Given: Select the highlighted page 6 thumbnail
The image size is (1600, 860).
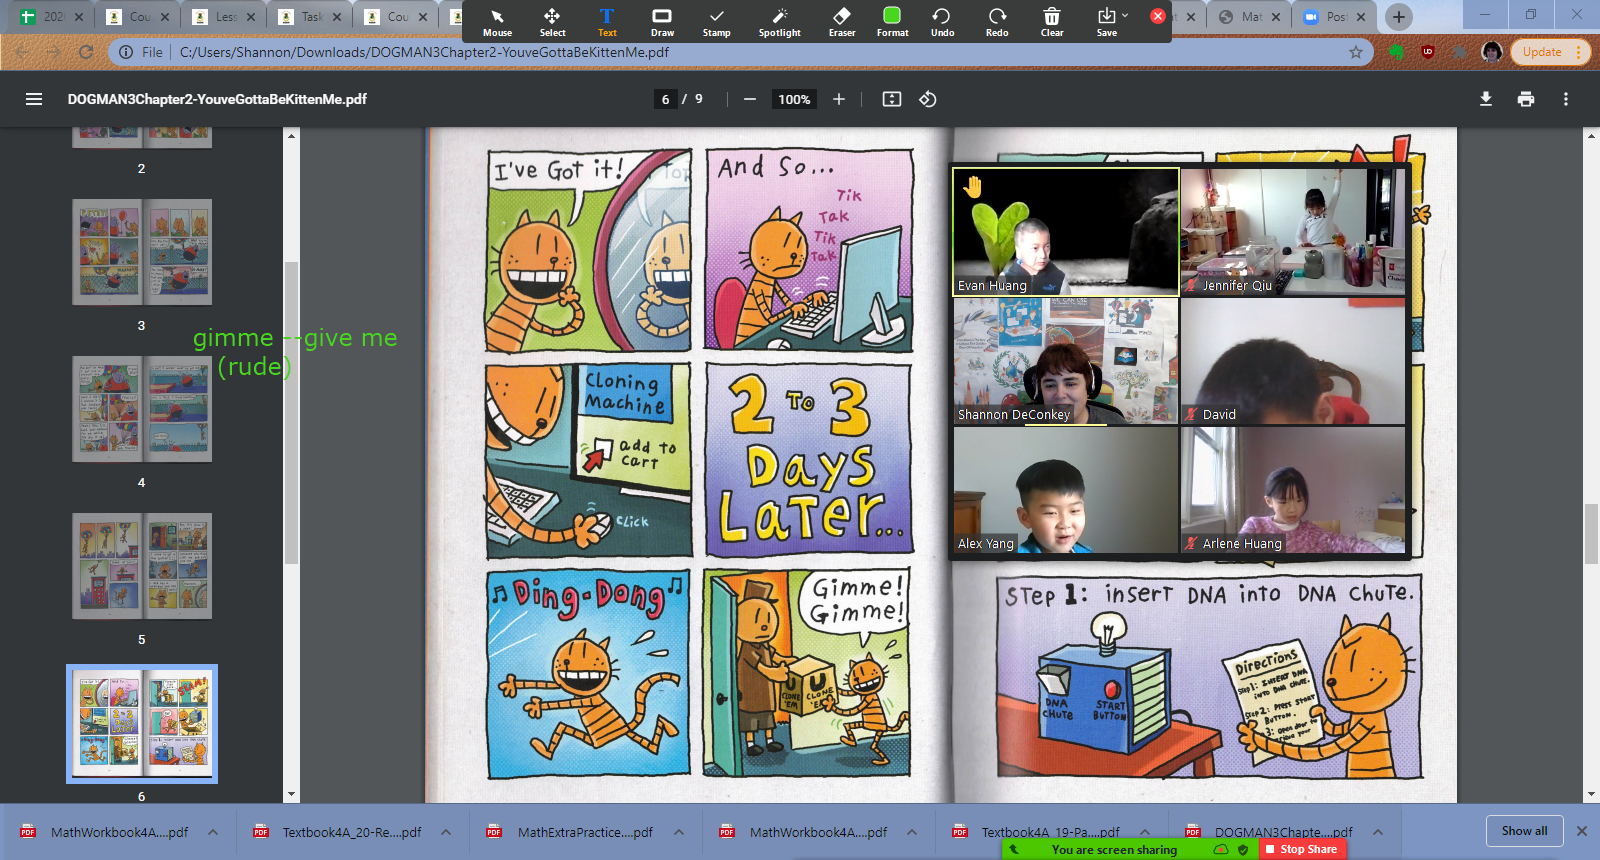Looking at the screenshot, I should pos(142,723).
